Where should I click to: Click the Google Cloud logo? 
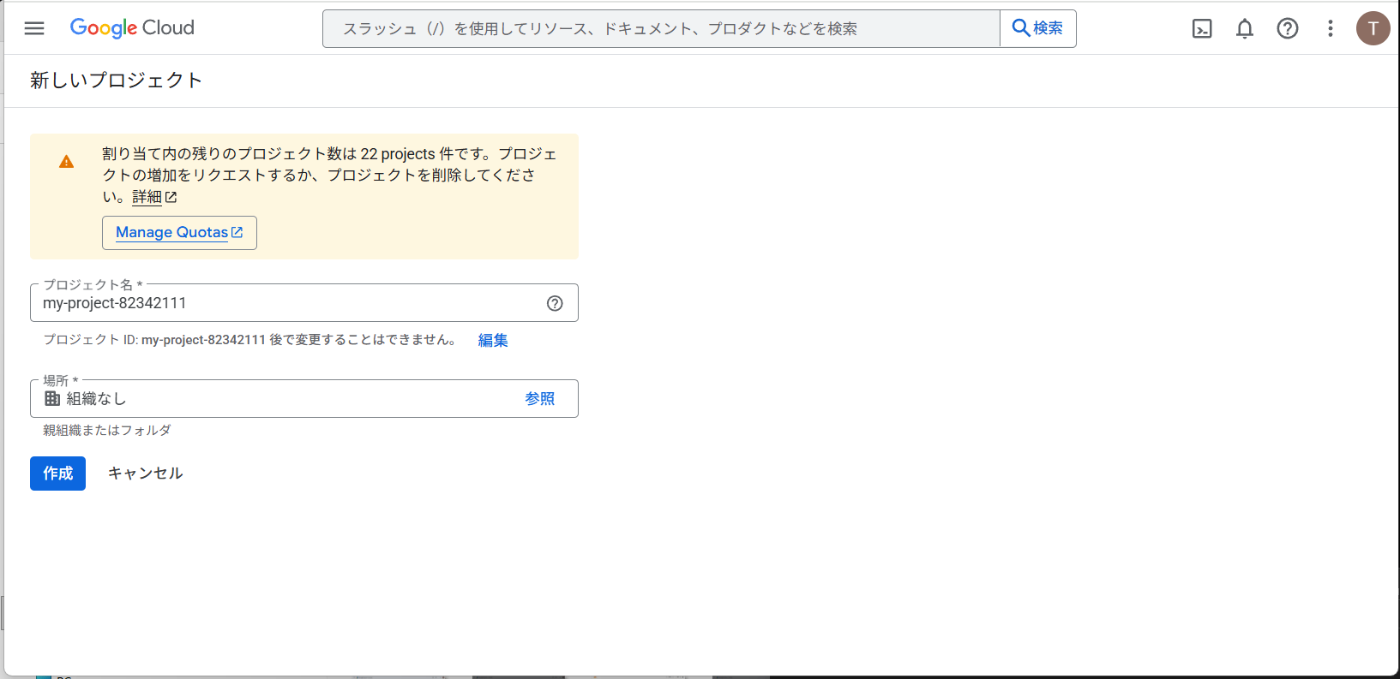(x=131, y=28)
